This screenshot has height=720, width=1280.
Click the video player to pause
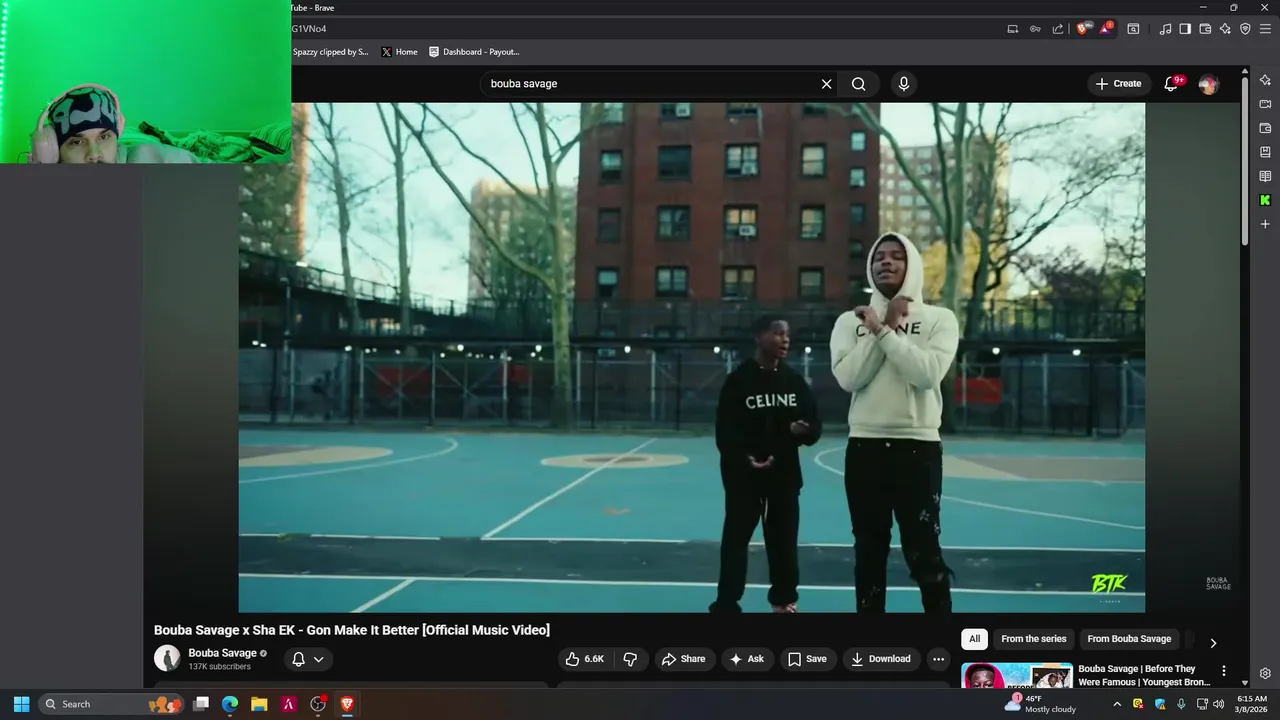pyautogui.click(x=691, y=357)
